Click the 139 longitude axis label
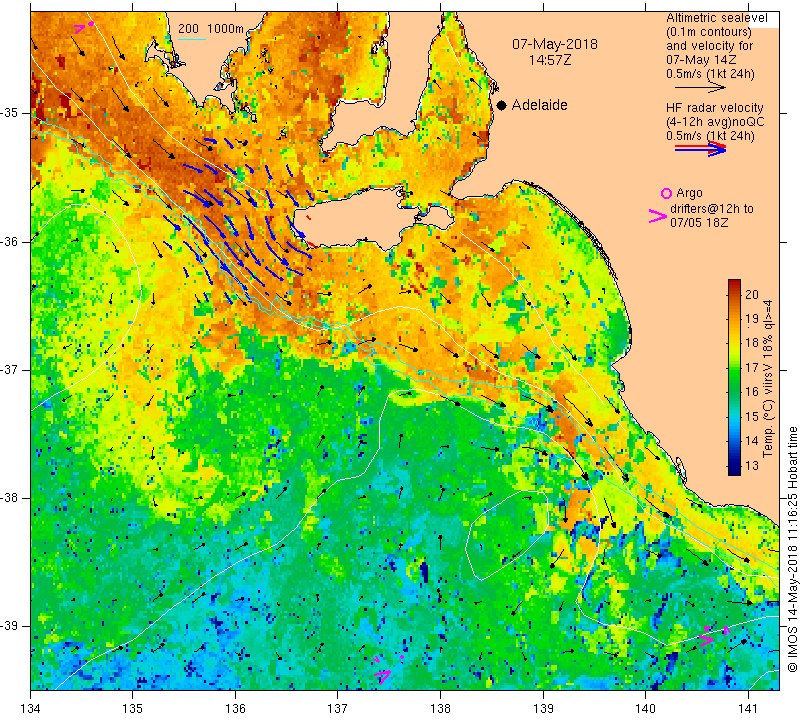800x720 pixels. tap(543, 709)
